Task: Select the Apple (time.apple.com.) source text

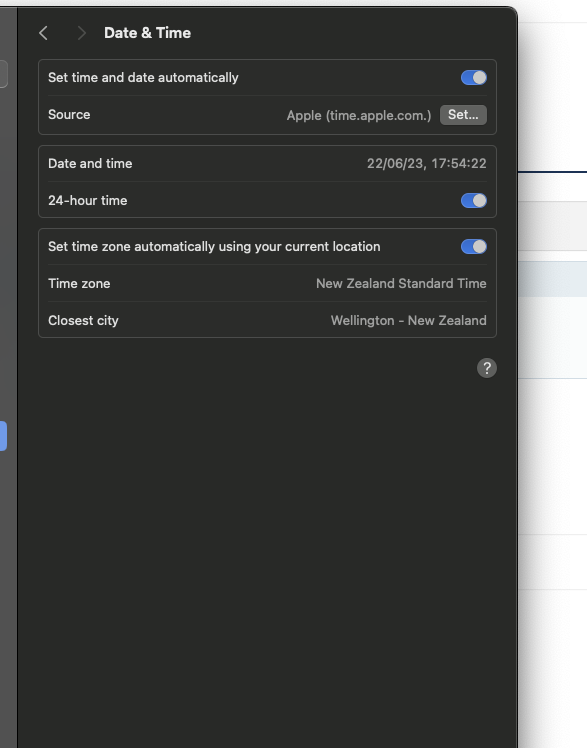Action: pos(359,115)
